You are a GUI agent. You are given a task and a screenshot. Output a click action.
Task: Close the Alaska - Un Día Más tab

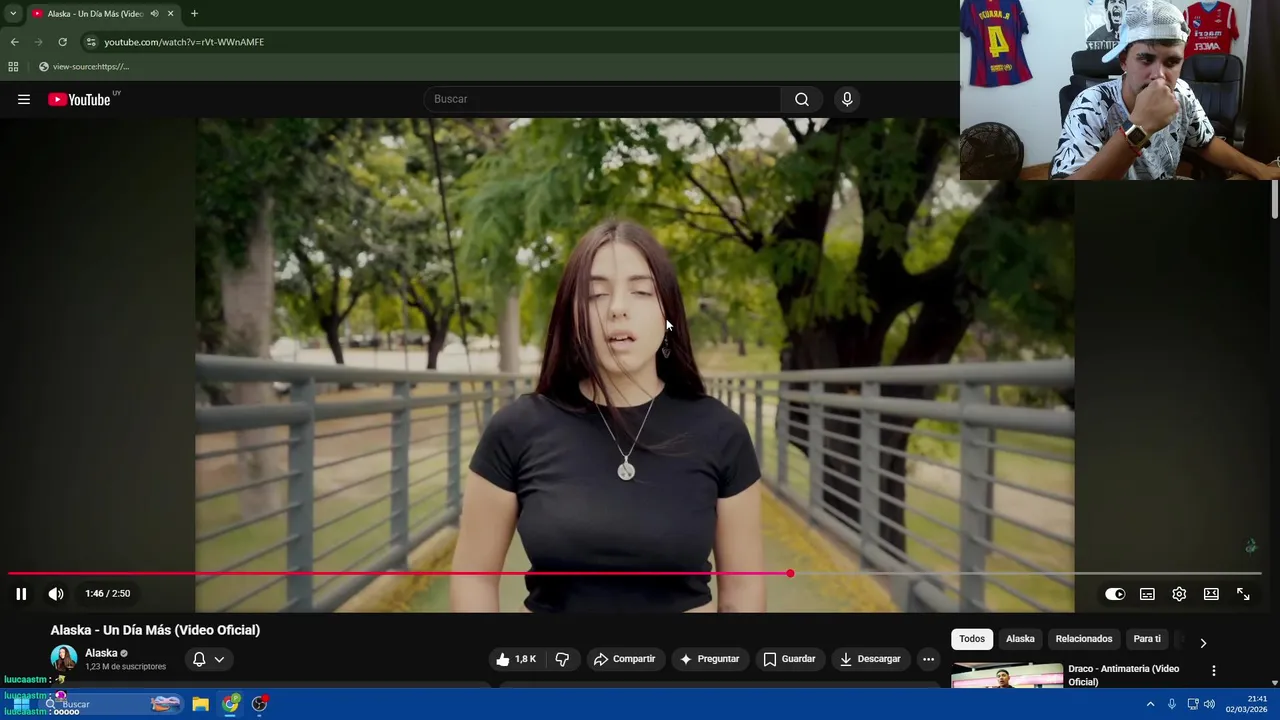(x=170, y=14)
